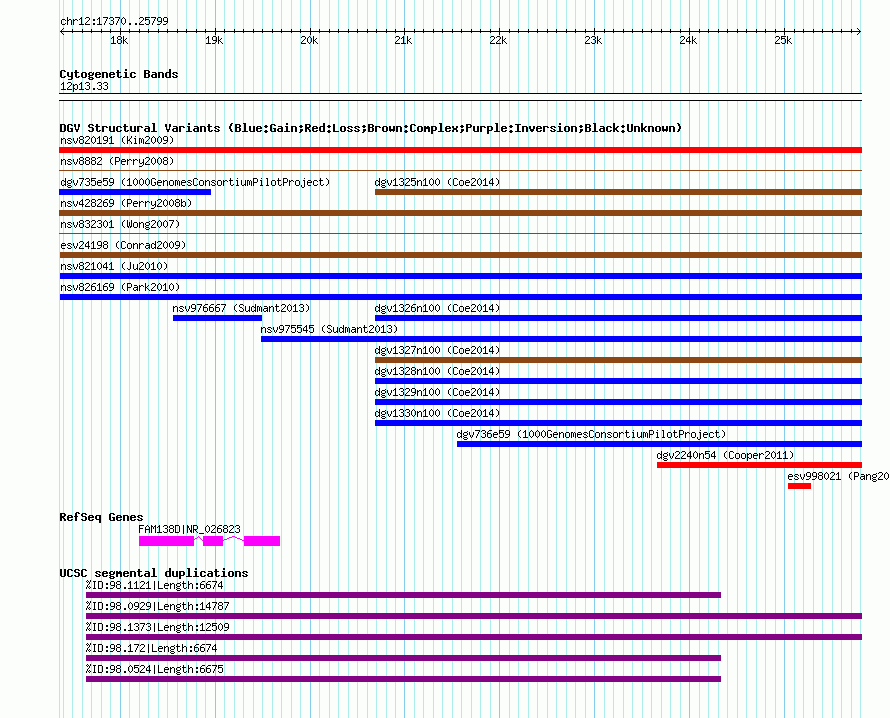Select the dgv1325n100 brown complex bar
This screenshot has height=718, width=890.
pos(618,192)
